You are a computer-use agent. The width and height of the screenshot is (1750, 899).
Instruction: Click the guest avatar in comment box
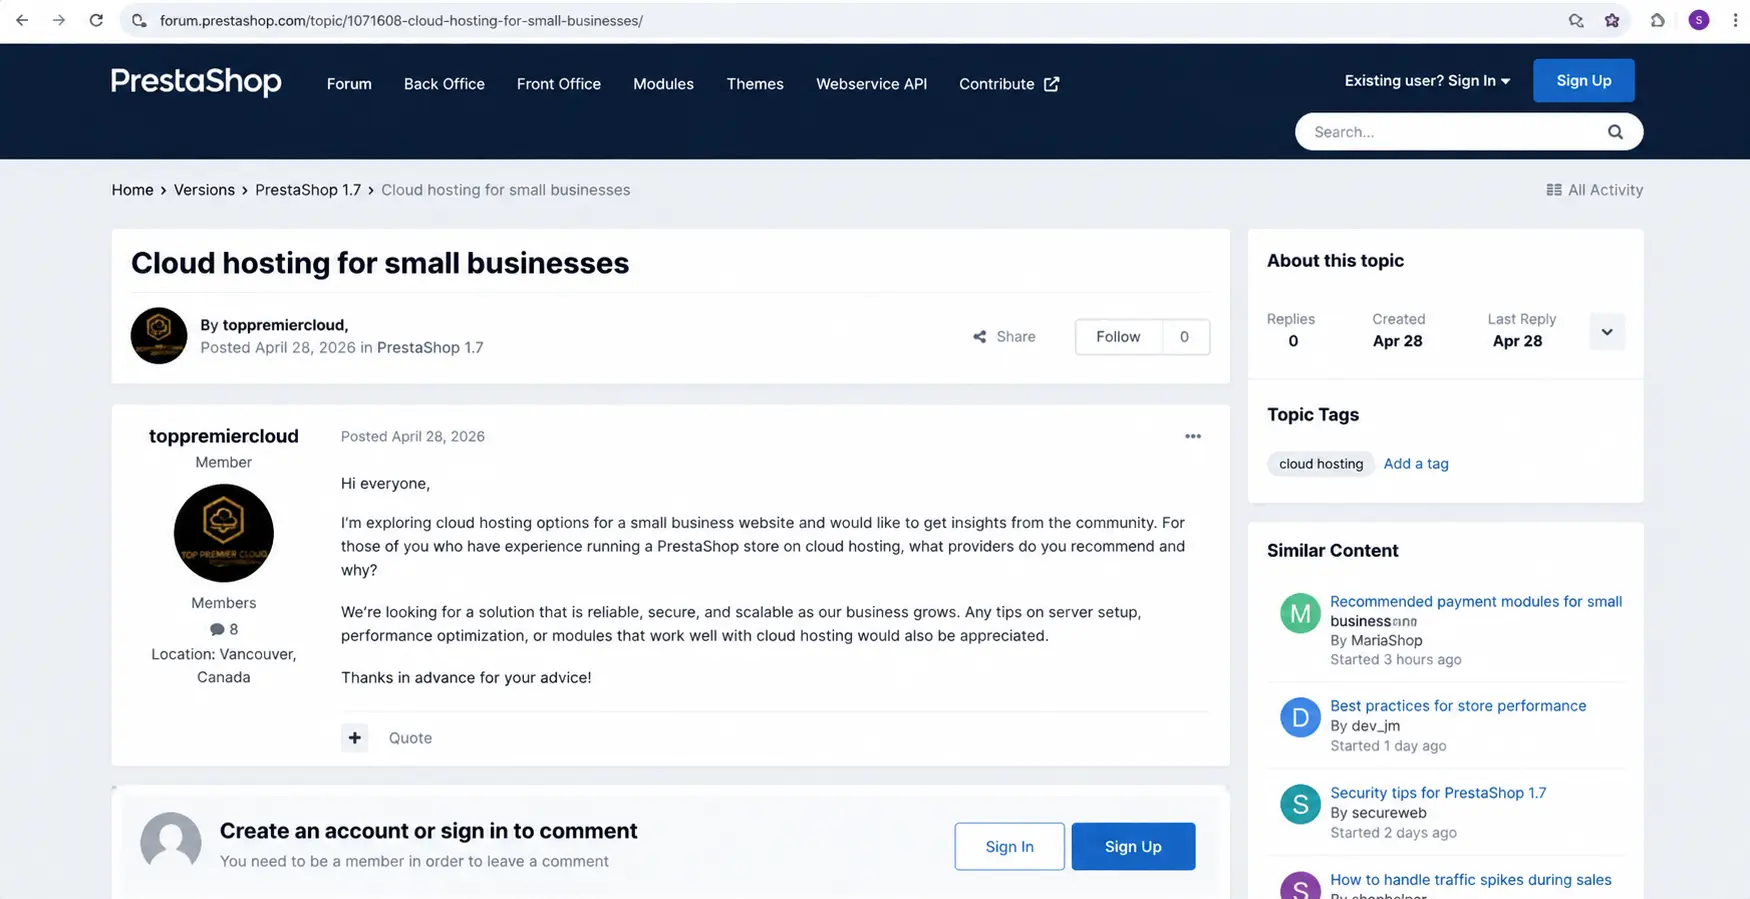click(x=171, y=842)
